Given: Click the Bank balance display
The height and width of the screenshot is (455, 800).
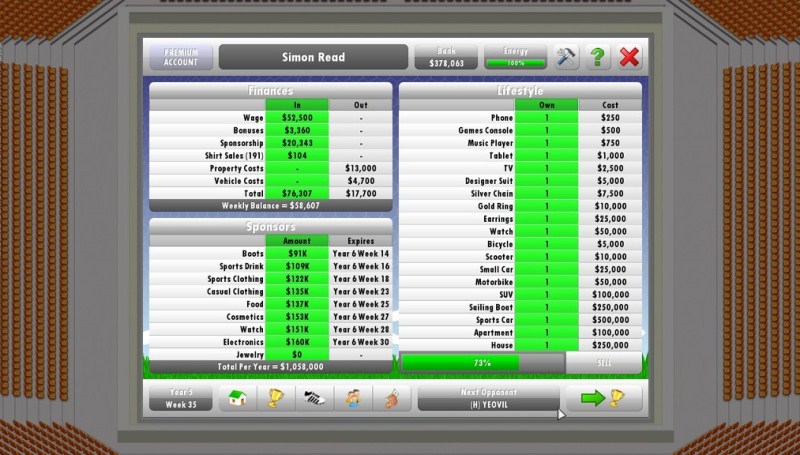Looking at the screenshot, I should (446, 57).
